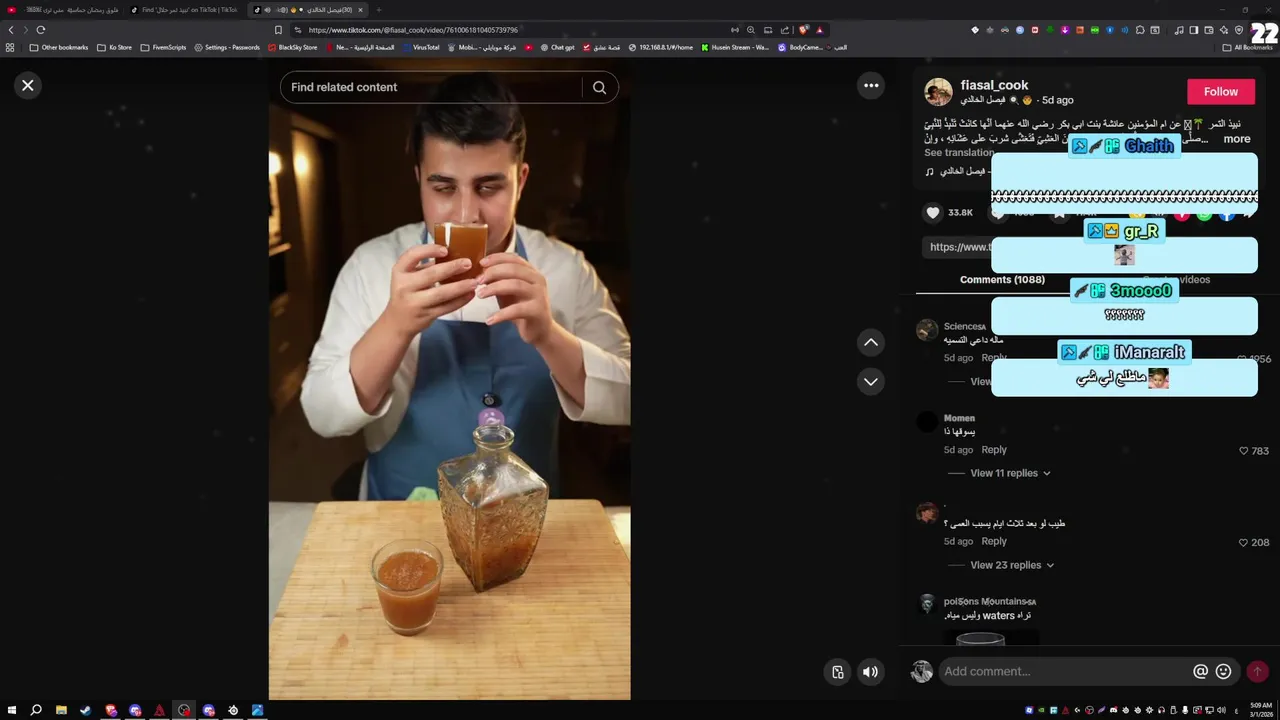Open Windows taskbar search icon
1280x720 pixels.
36,710
